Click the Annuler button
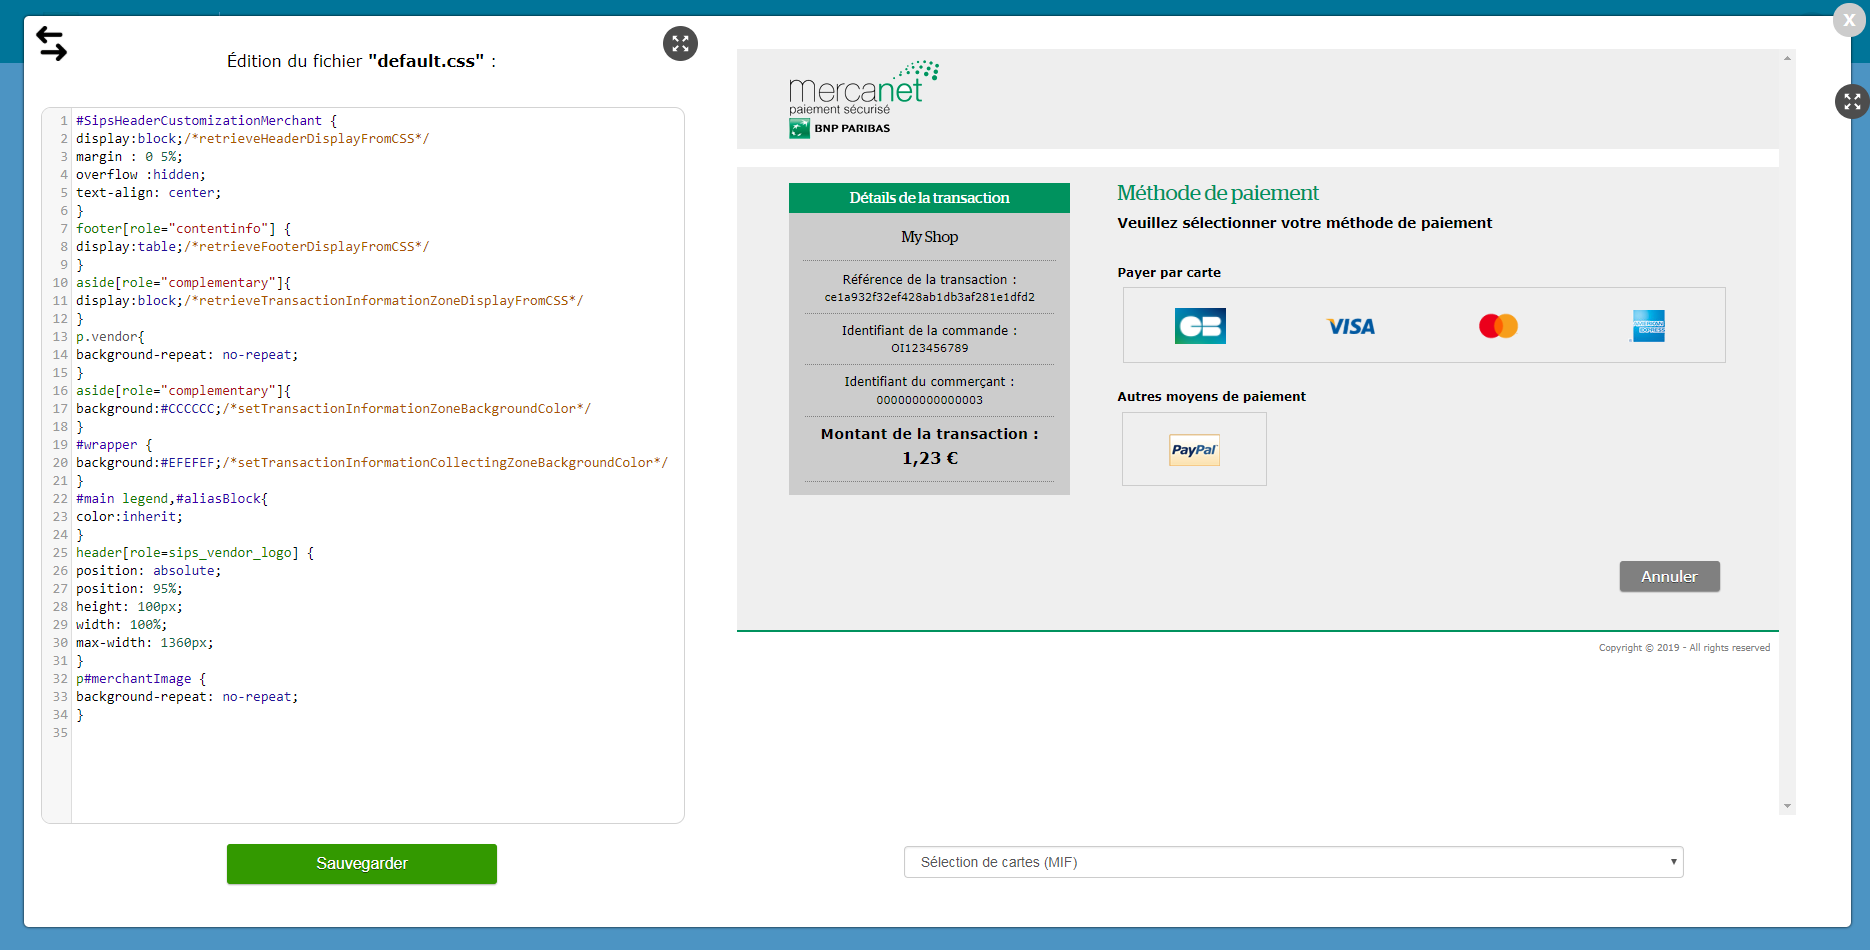The width and height of the screenshot is (1870, 950). (1669, 576)
